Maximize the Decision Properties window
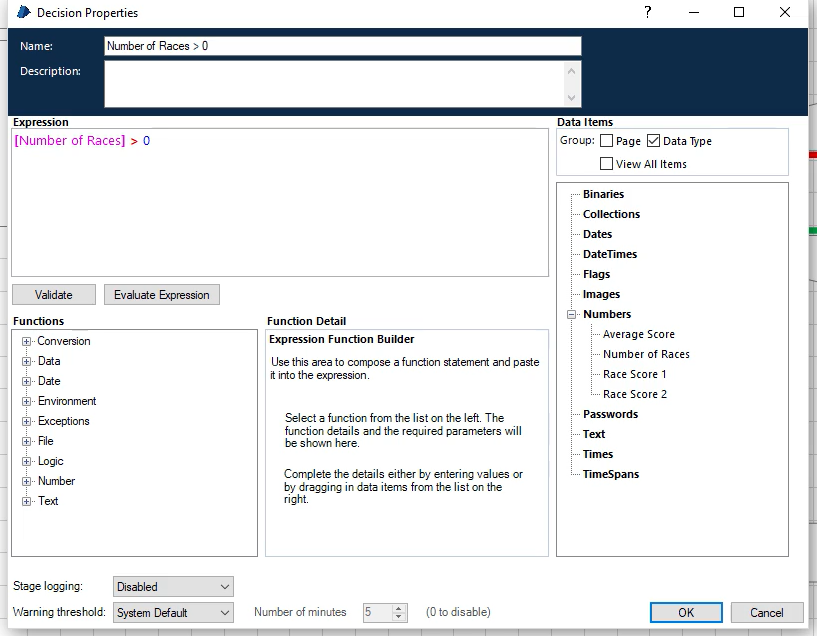817x636 pixels. [x=739, y=12]
